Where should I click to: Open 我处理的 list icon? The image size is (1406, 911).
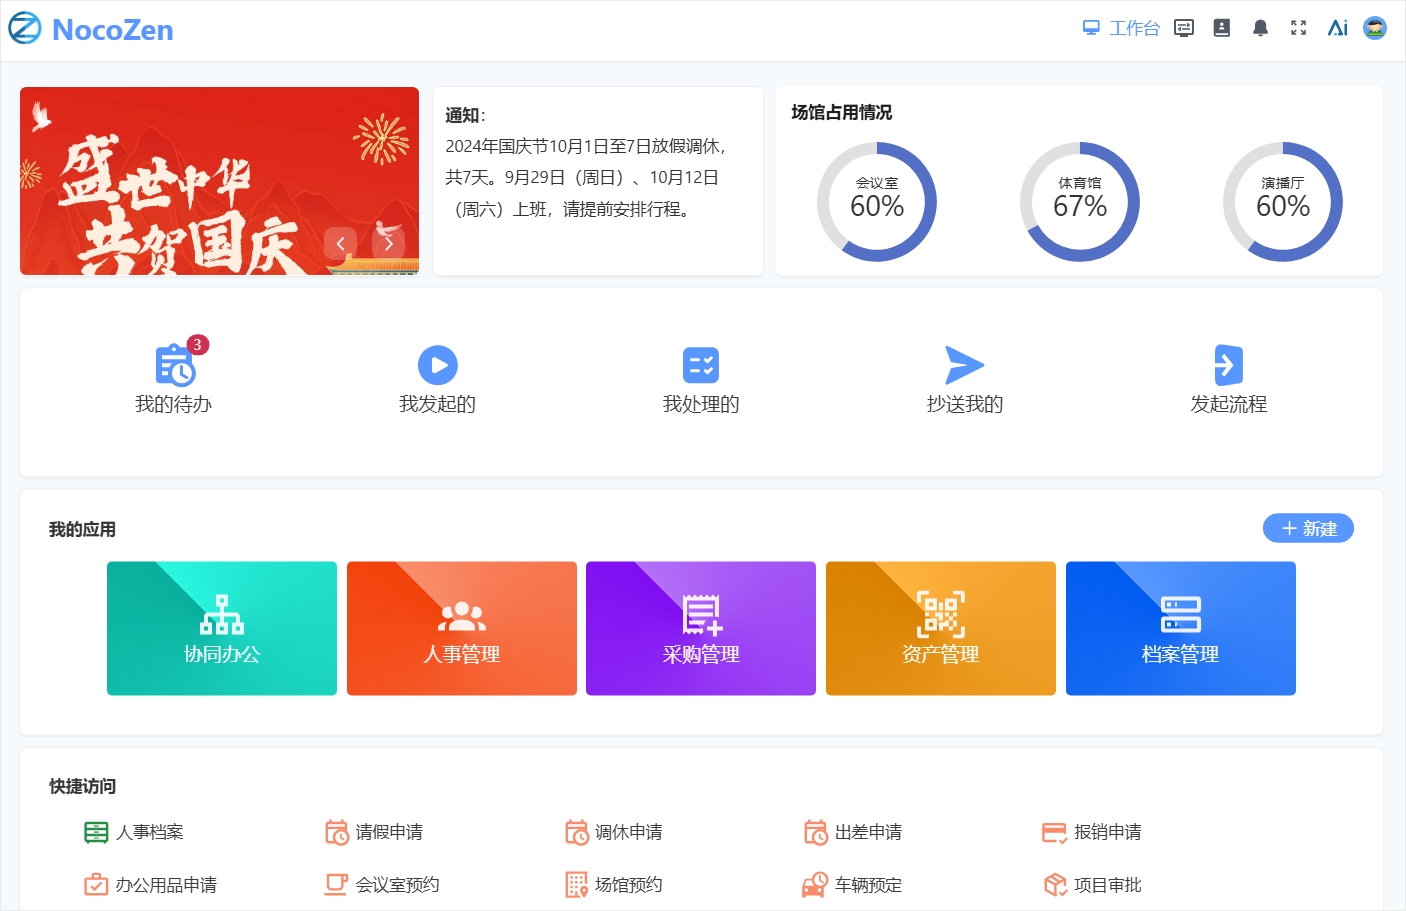(701, 364)
